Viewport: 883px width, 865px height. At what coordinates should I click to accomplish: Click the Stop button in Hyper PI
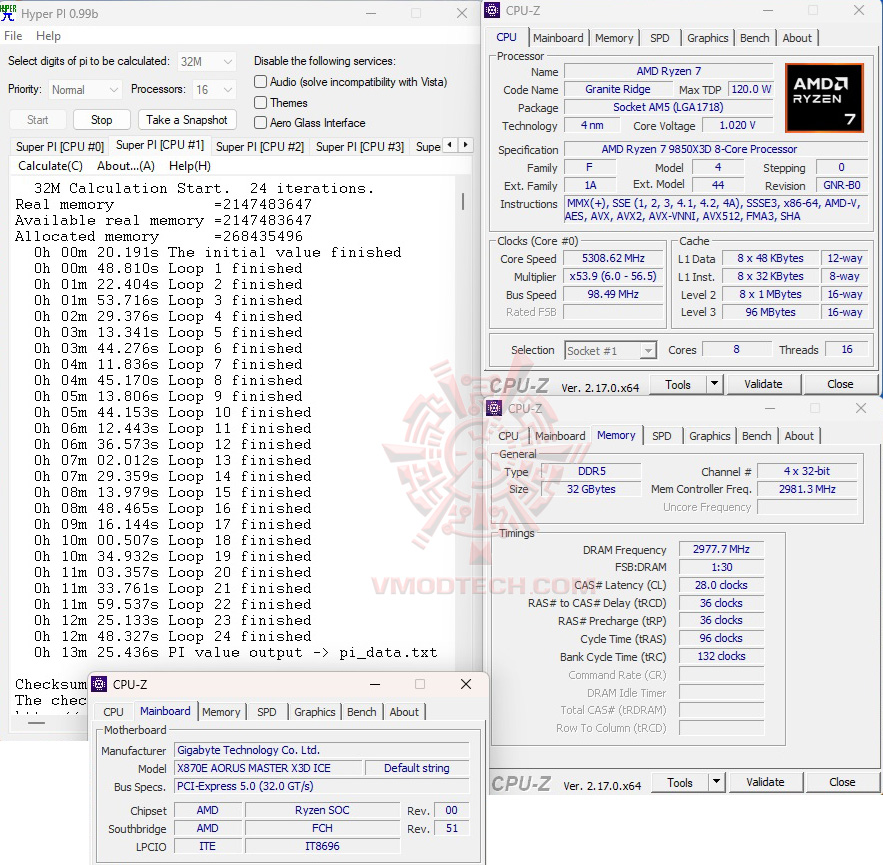[101, 120]
